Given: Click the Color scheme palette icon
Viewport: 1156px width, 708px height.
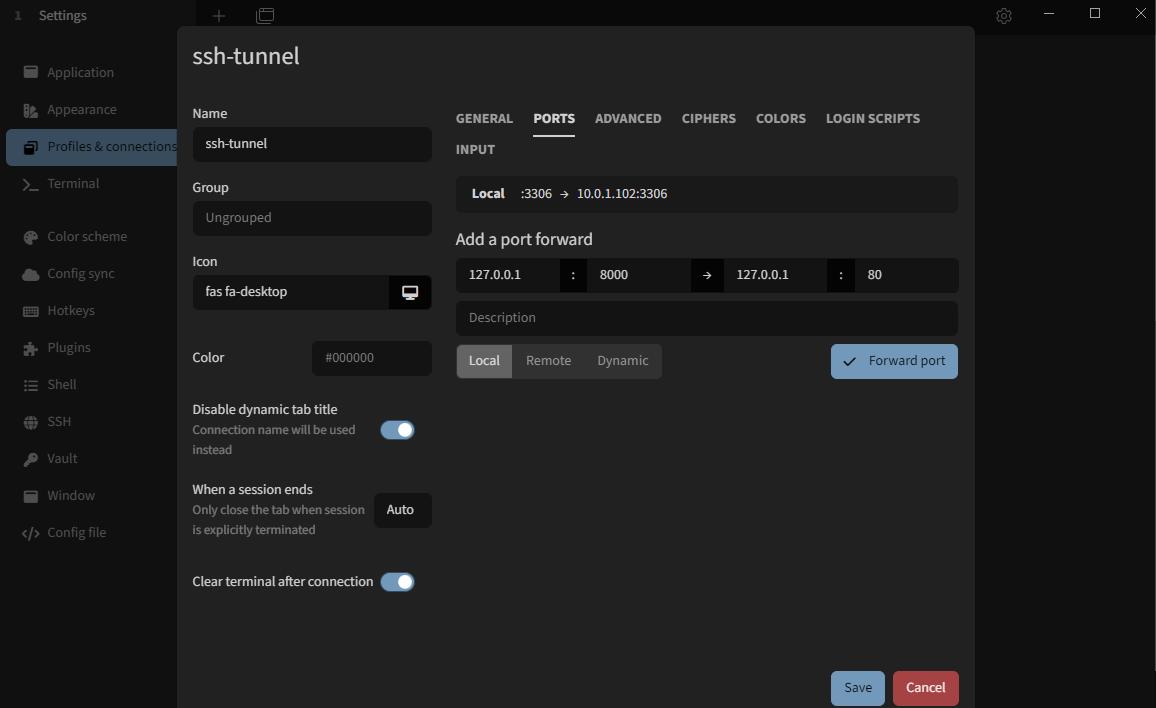Looking at the screenshot, I should pos(30,237).
